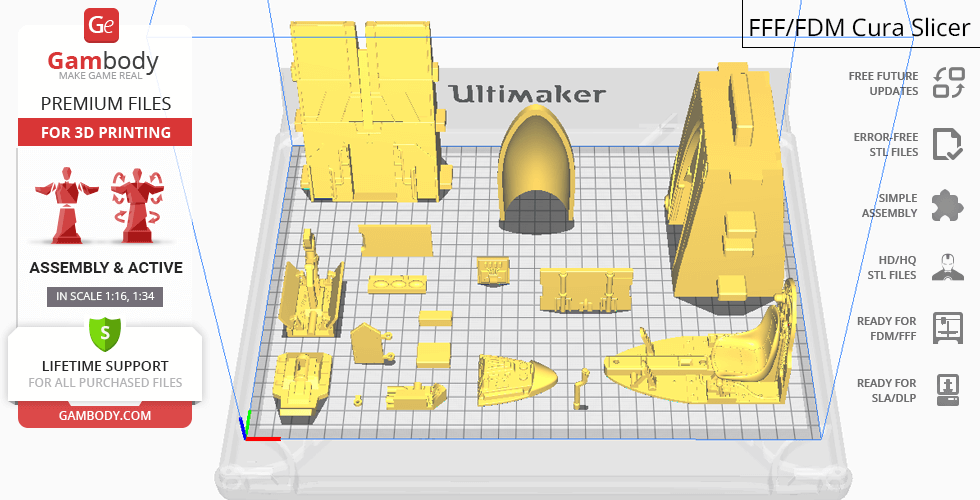Click the HD/HQ STL FILES label
This screenshot has width=980, height=500.
(891, 268)
